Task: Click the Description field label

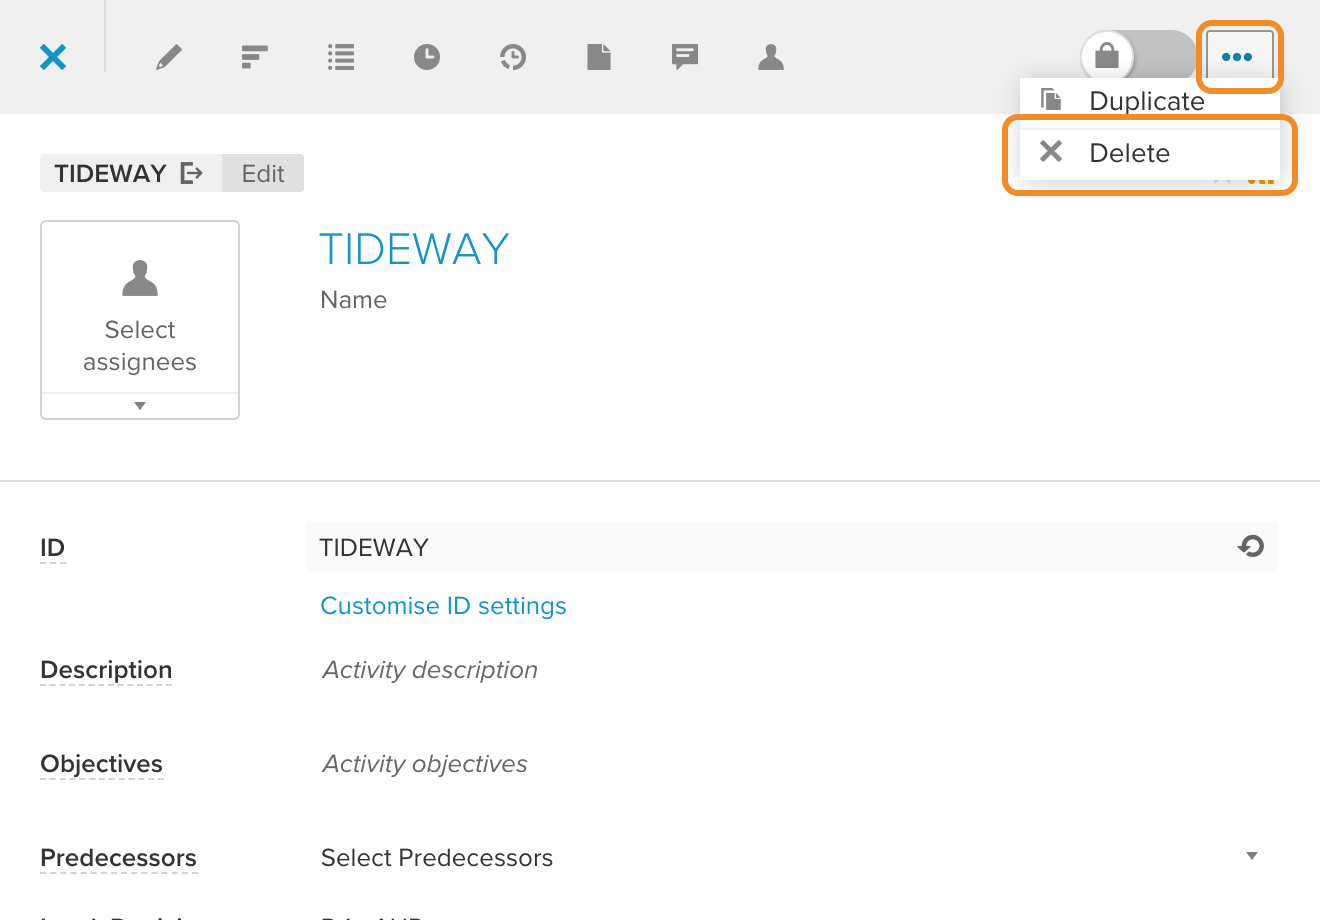Action: point(106,670)
